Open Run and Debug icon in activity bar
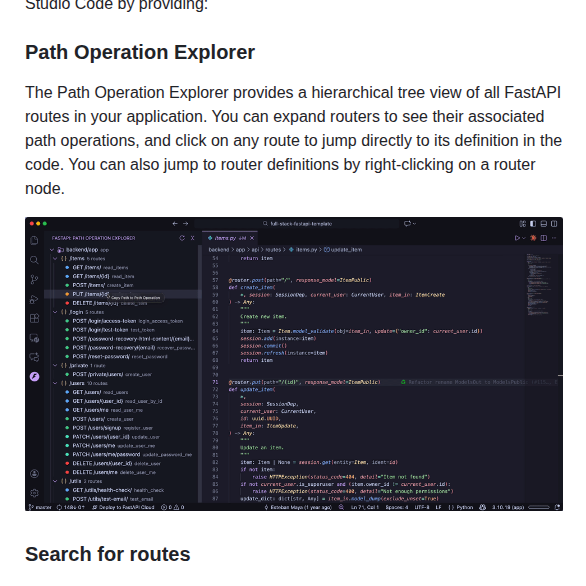Image resolution: width=586 pixels, height=586 pixels. tap(34, 299)
